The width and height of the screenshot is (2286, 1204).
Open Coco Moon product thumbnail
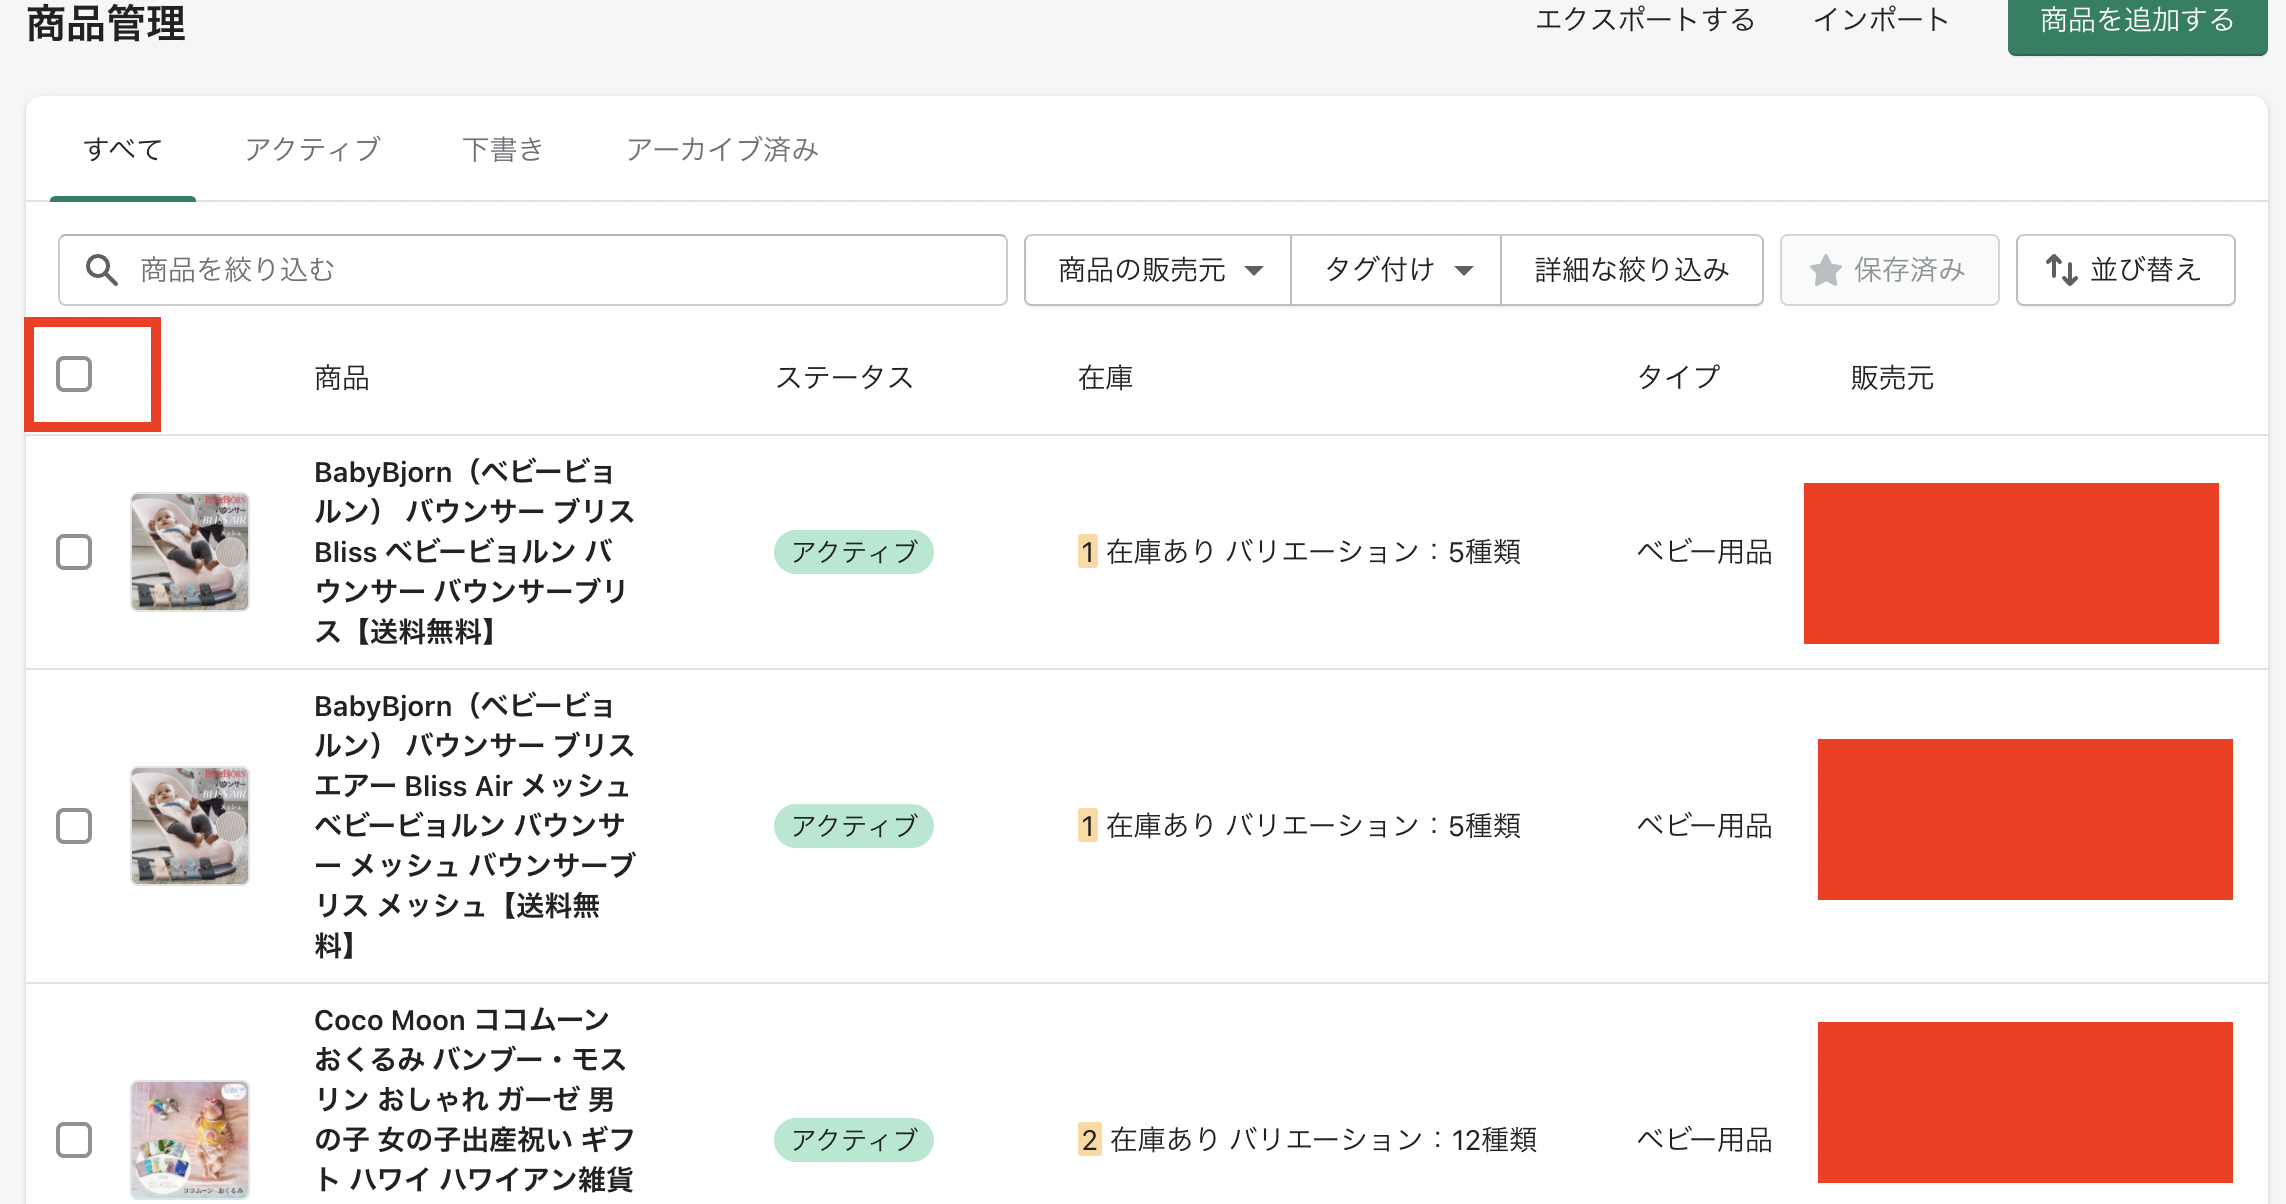click(190, 1138)
